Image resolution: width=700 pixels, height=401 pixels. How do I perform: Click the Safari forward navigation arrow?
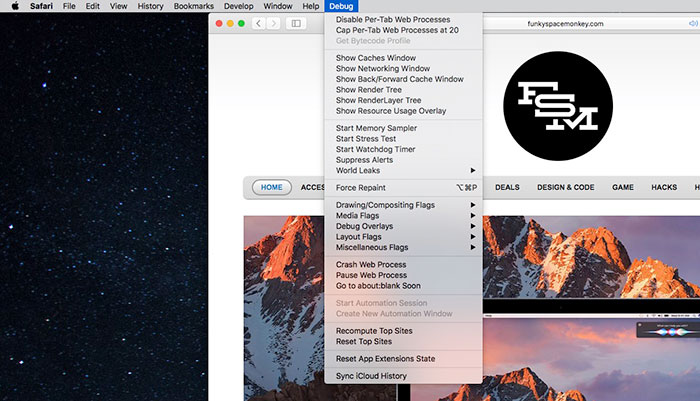(273, 22)
